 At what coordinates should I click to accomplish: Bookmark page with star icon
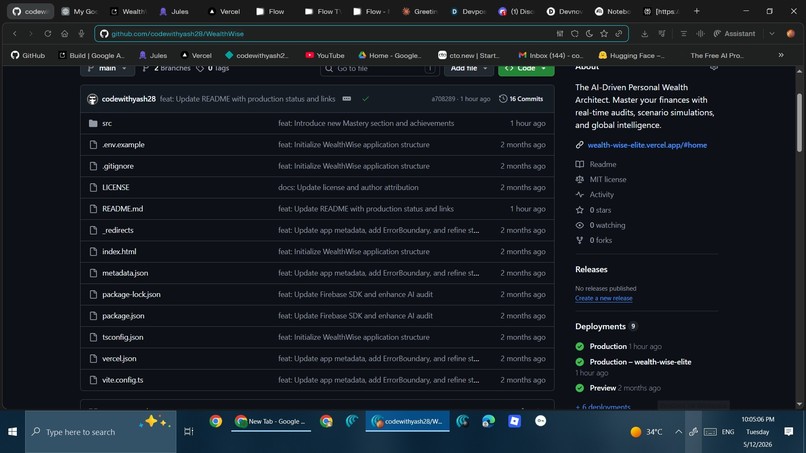click(604, 33)
